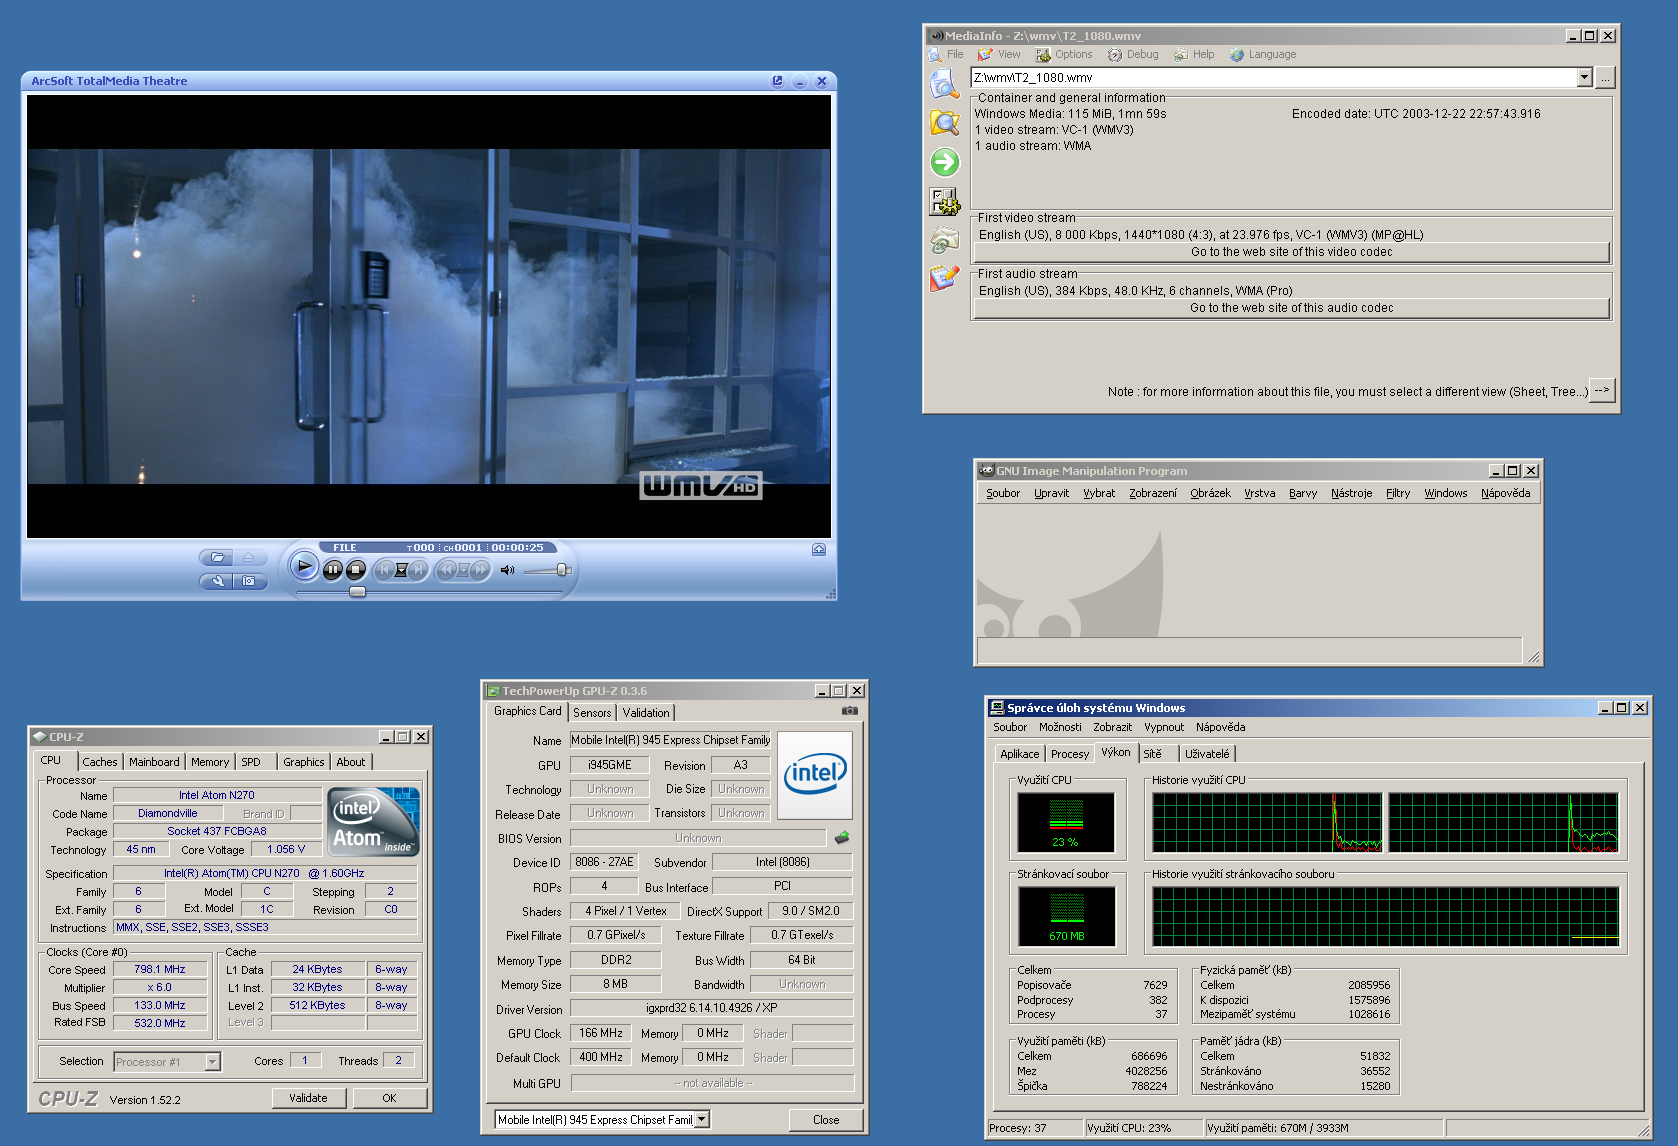Click GPU-Z BIOS save icon
This screenshot has height=1146, width=1678.
click(842, 838)
